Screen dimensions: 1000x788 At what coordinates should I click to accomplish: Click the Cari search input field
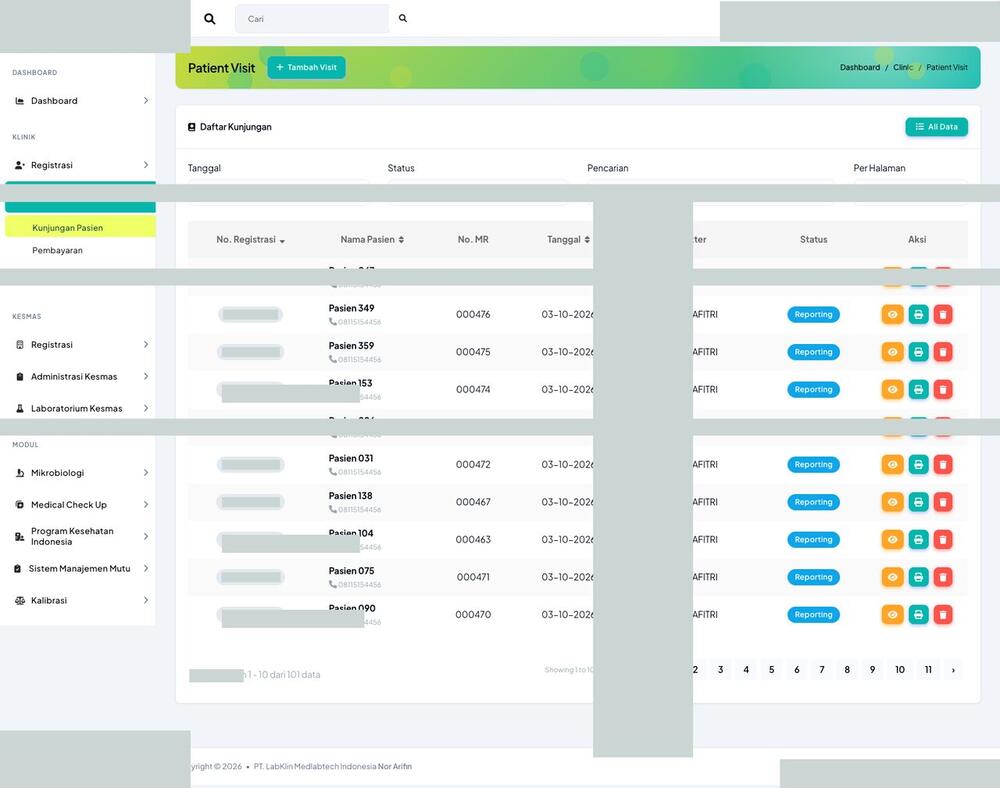point(312,18)
